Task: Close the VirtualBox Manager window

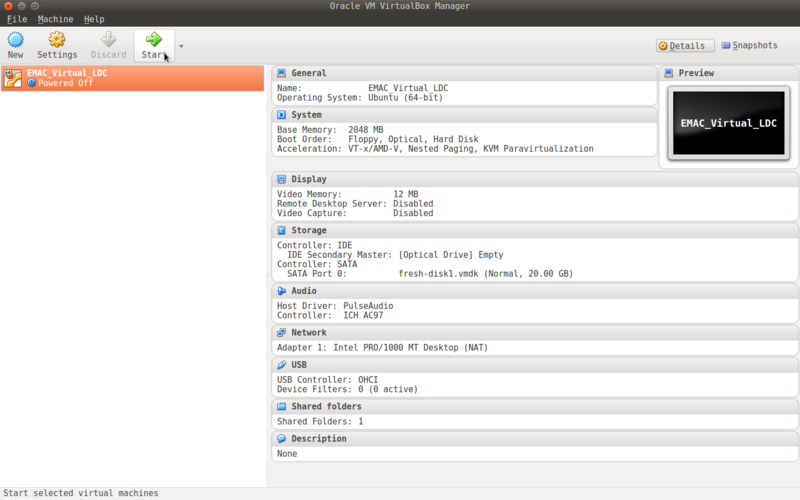Action: click(x=8, y=6)
